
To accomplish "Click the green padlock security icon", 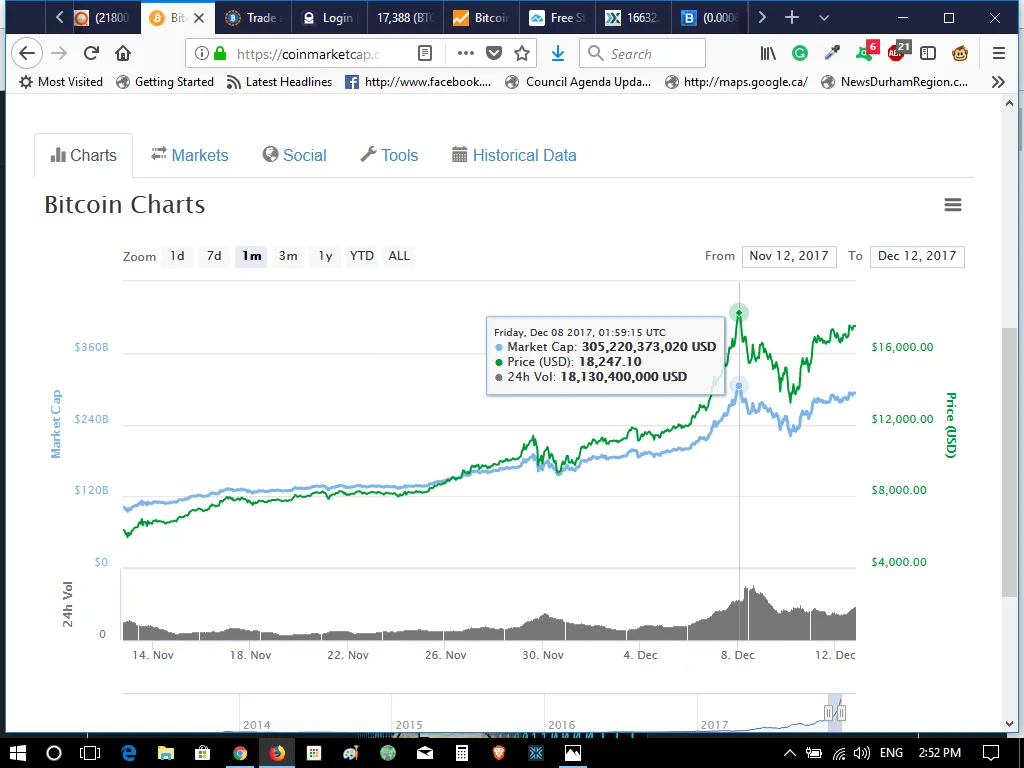I will [220, 54].
